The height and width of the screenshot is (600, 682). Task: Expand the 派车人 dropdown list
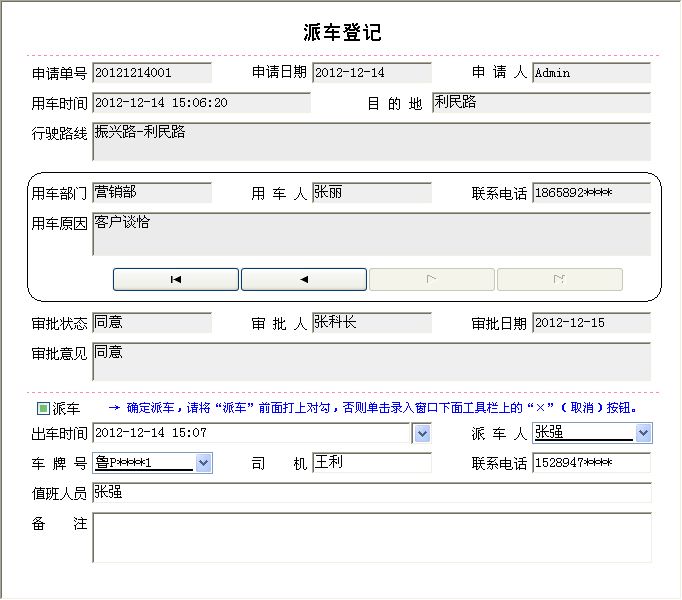click(x=643, y=433)
